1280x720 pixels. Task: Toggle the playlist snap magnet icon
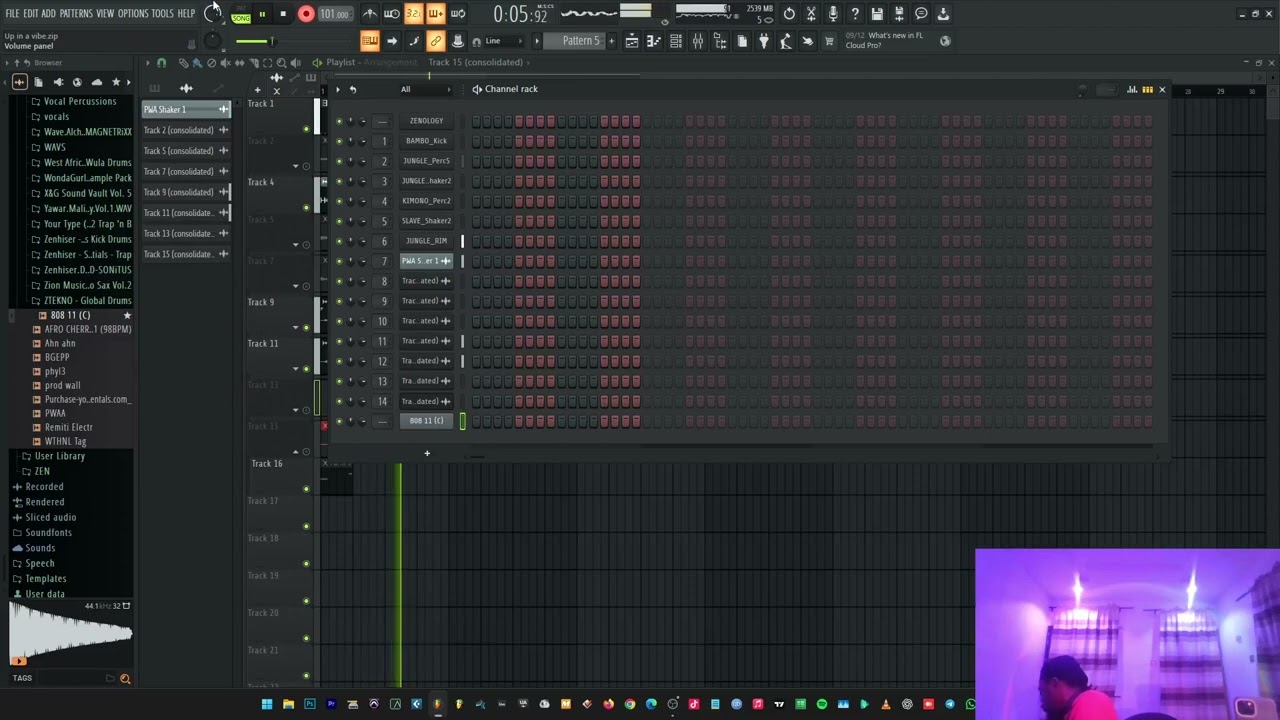pyautogui.click(x=161, y=63)
